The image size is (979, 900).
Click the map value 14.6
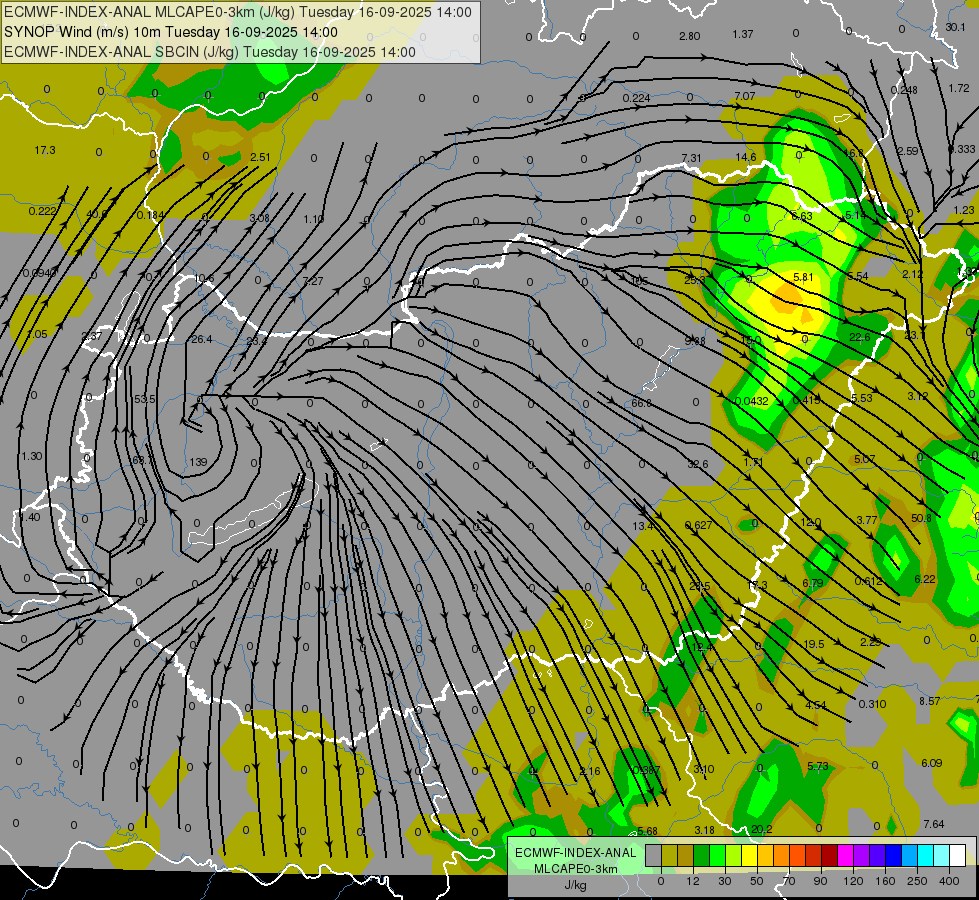[745, 157]
